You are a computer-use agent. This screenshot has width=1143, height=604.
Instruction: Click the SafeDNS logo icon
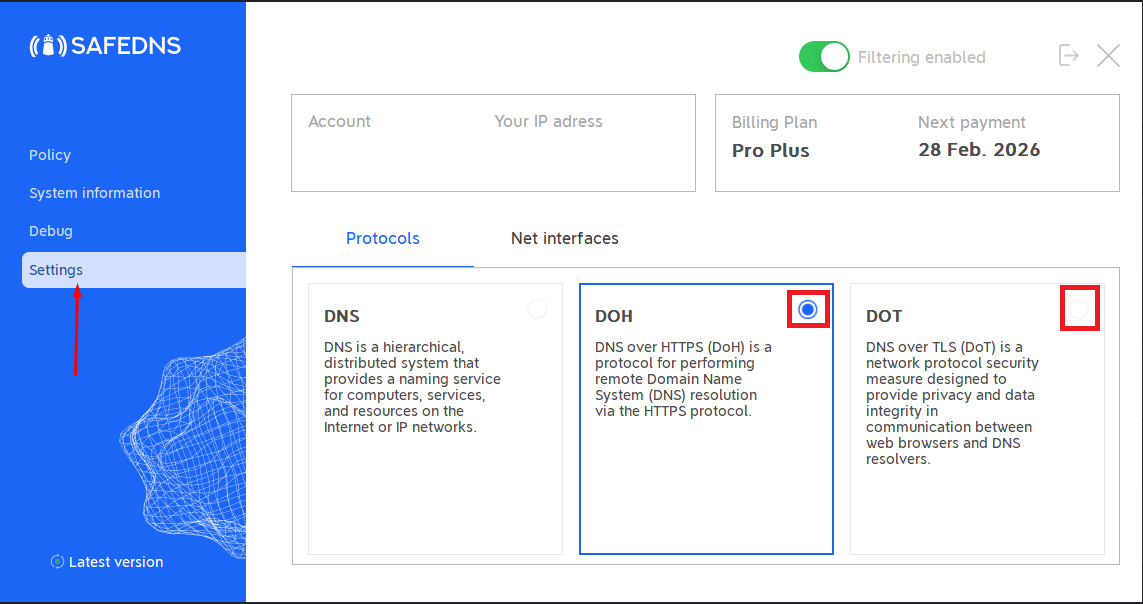48,46
